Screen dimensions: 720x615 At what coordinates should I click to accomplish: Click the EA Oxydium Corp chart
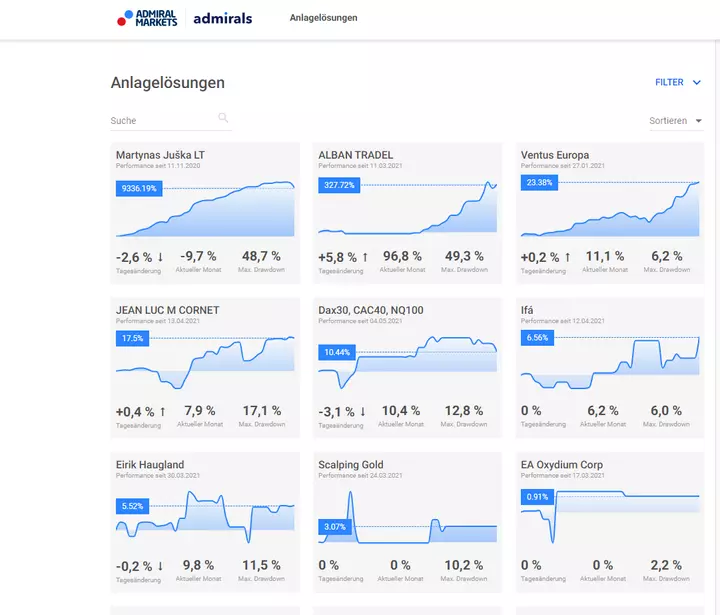610,517
